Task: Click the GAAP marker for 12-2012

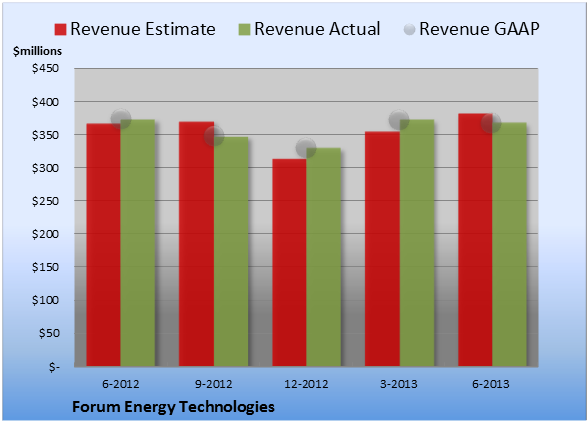Action: [x=306, y=147]
